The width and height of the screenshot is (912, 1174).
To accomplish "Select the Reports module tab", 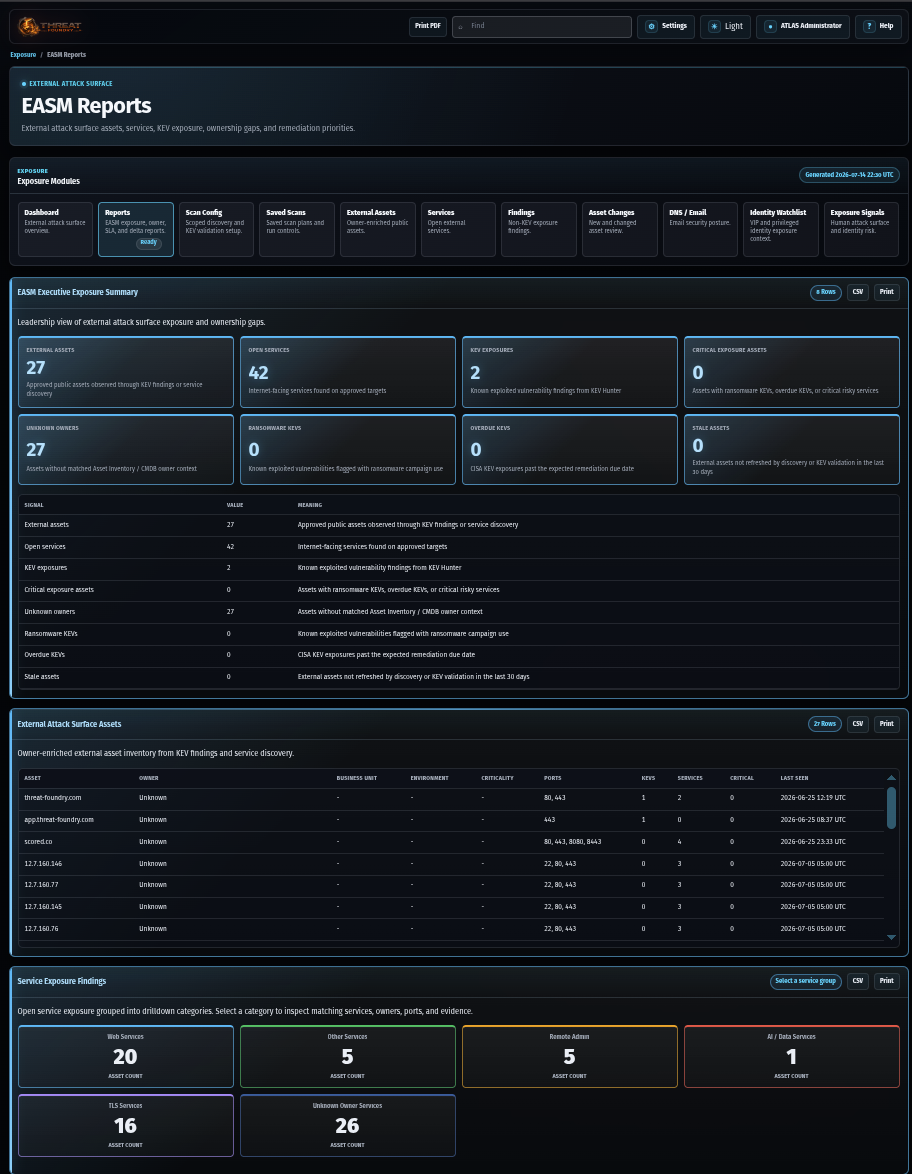I will (x=136, y=229).
